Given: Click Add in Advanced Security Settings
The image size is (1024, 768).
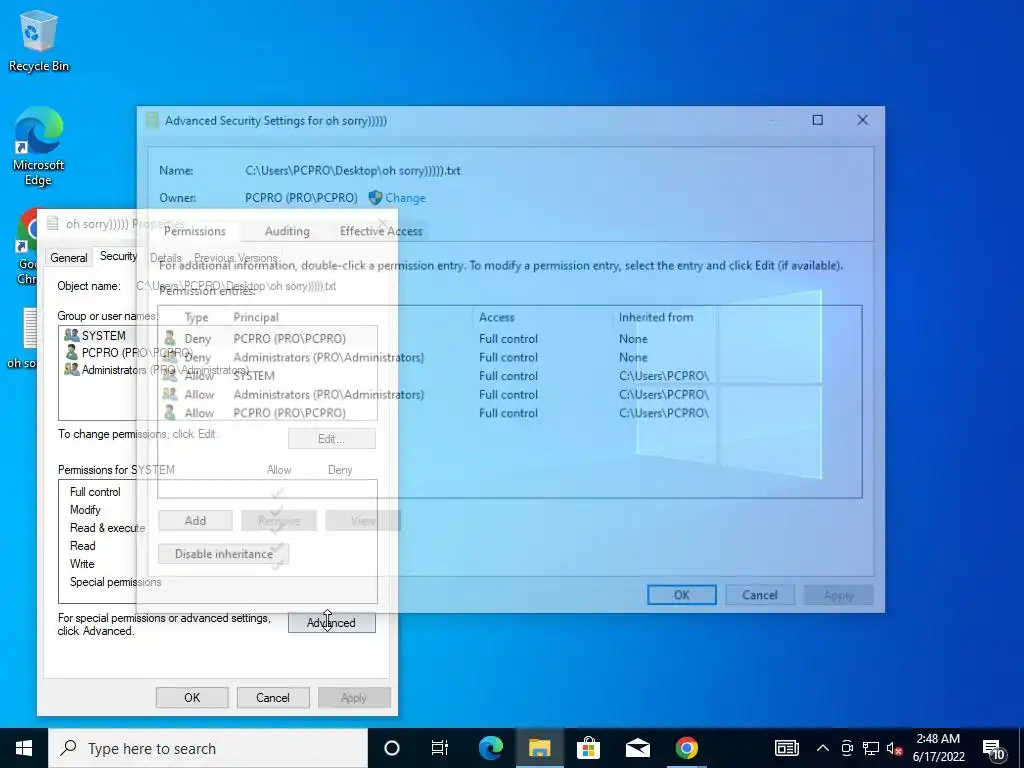Looking at the screenshot, I should tap(195, 520).
